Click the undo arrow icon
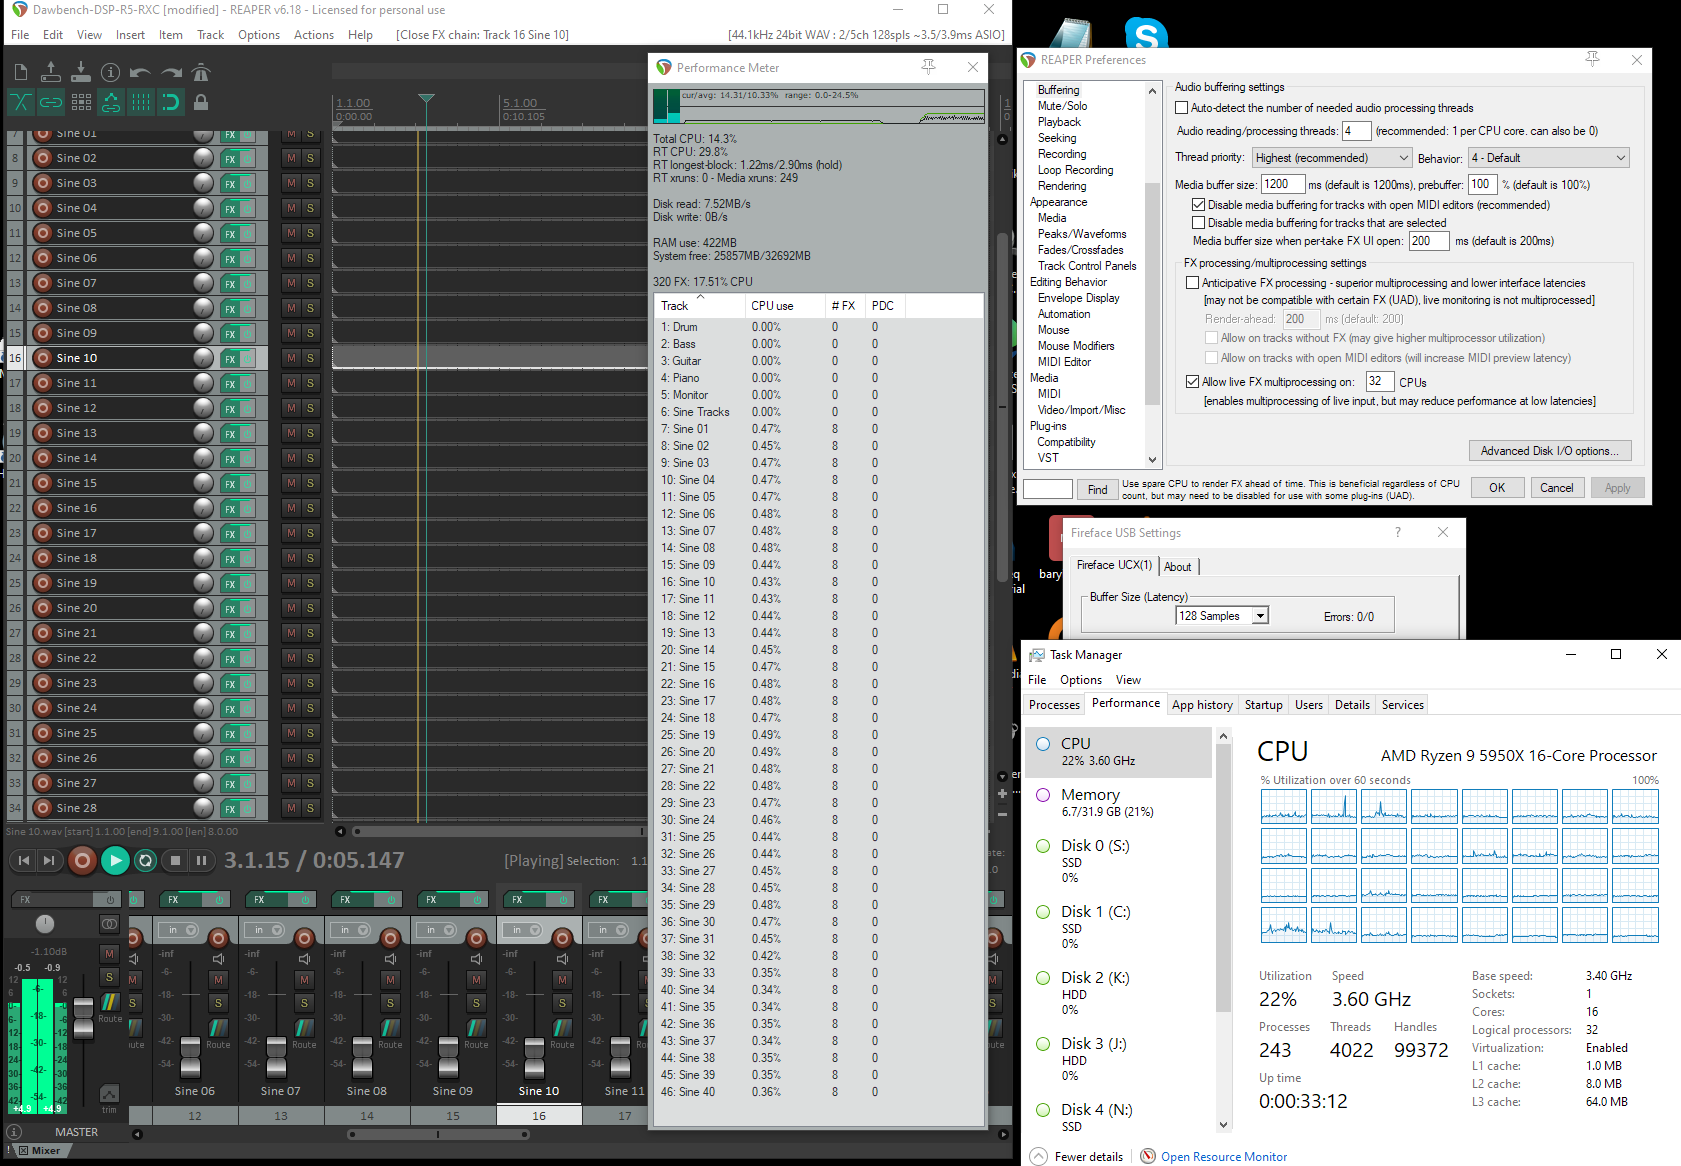 pyautogui.click(x=141, y=72)
